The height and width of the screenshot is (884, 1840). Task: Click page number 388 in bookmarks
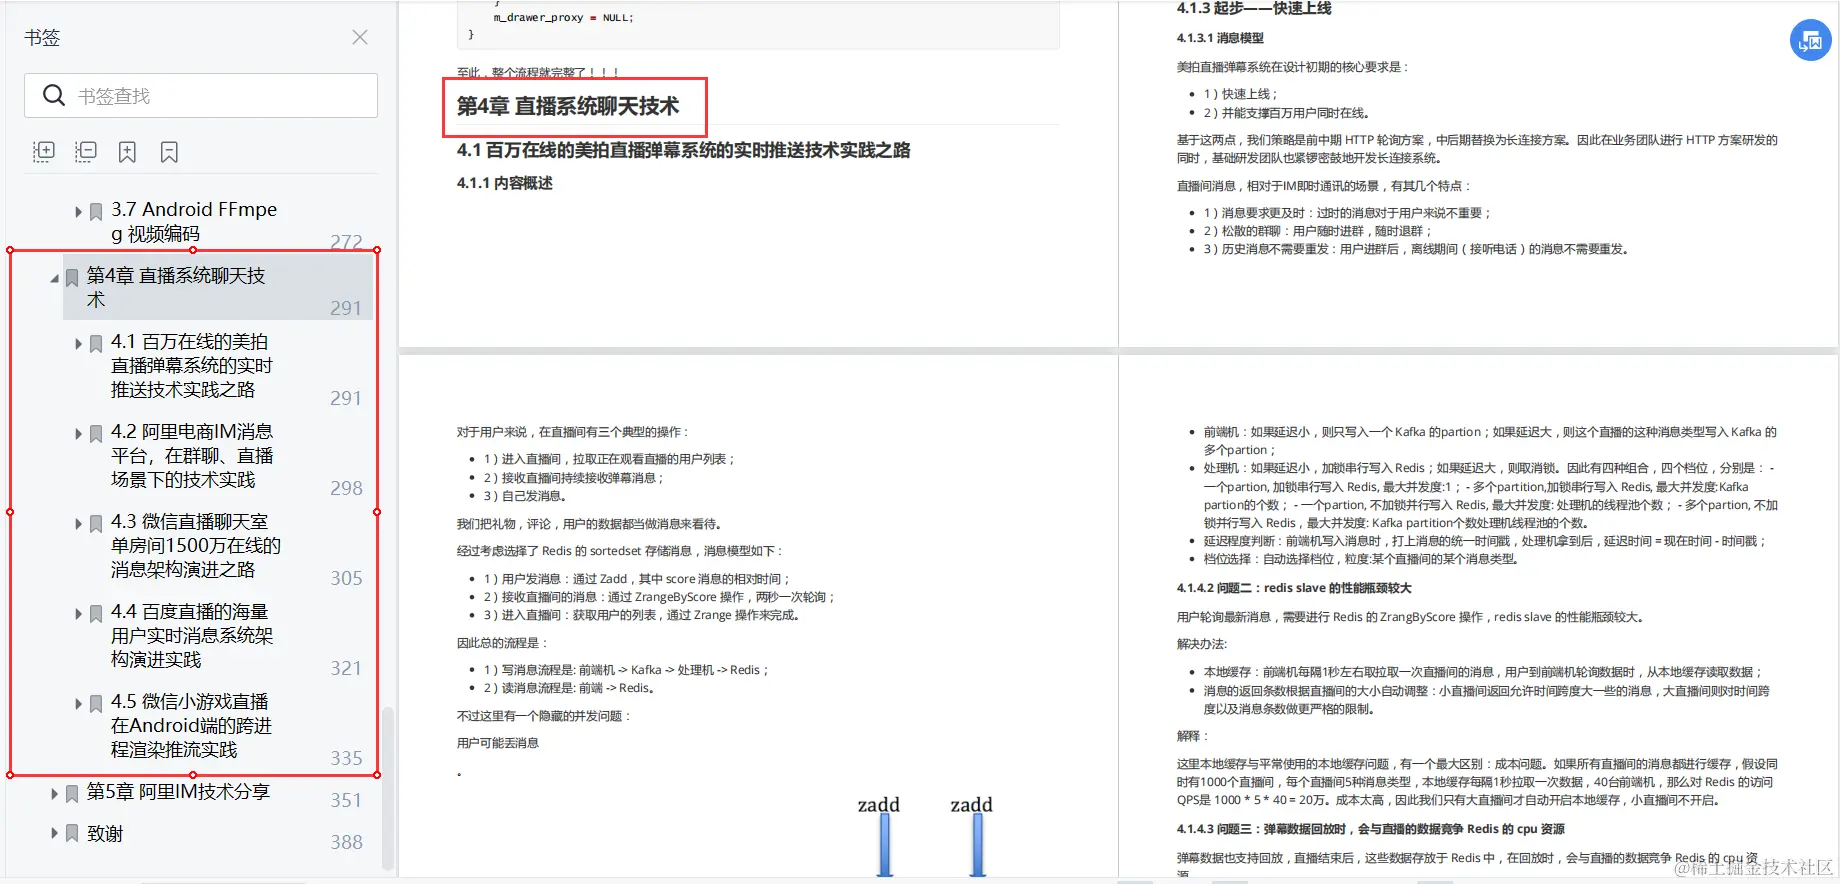[x=346, y=842]
